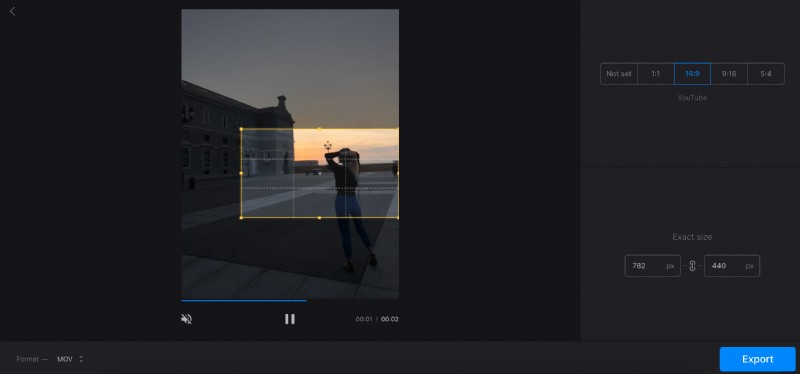The image size is (800, 374).
Task: Click the 00:01 current time text
Action: coord(364,319)
